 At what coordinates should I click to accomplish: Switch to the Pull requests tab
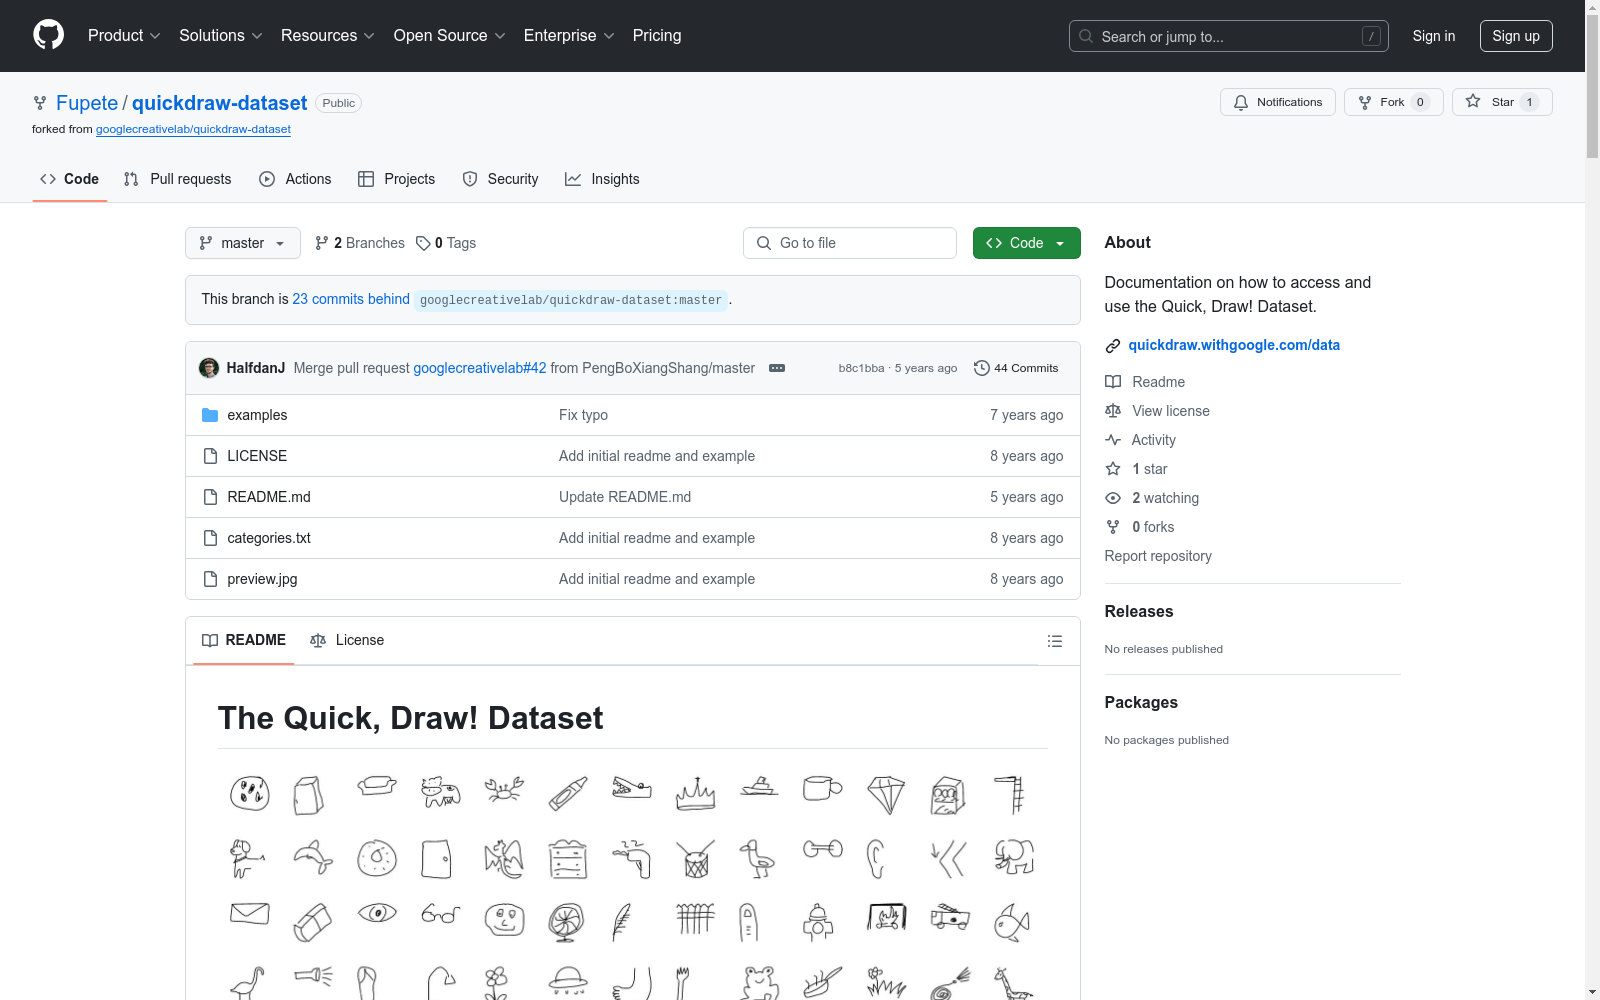pyautogui.click(x=177, y=179)
